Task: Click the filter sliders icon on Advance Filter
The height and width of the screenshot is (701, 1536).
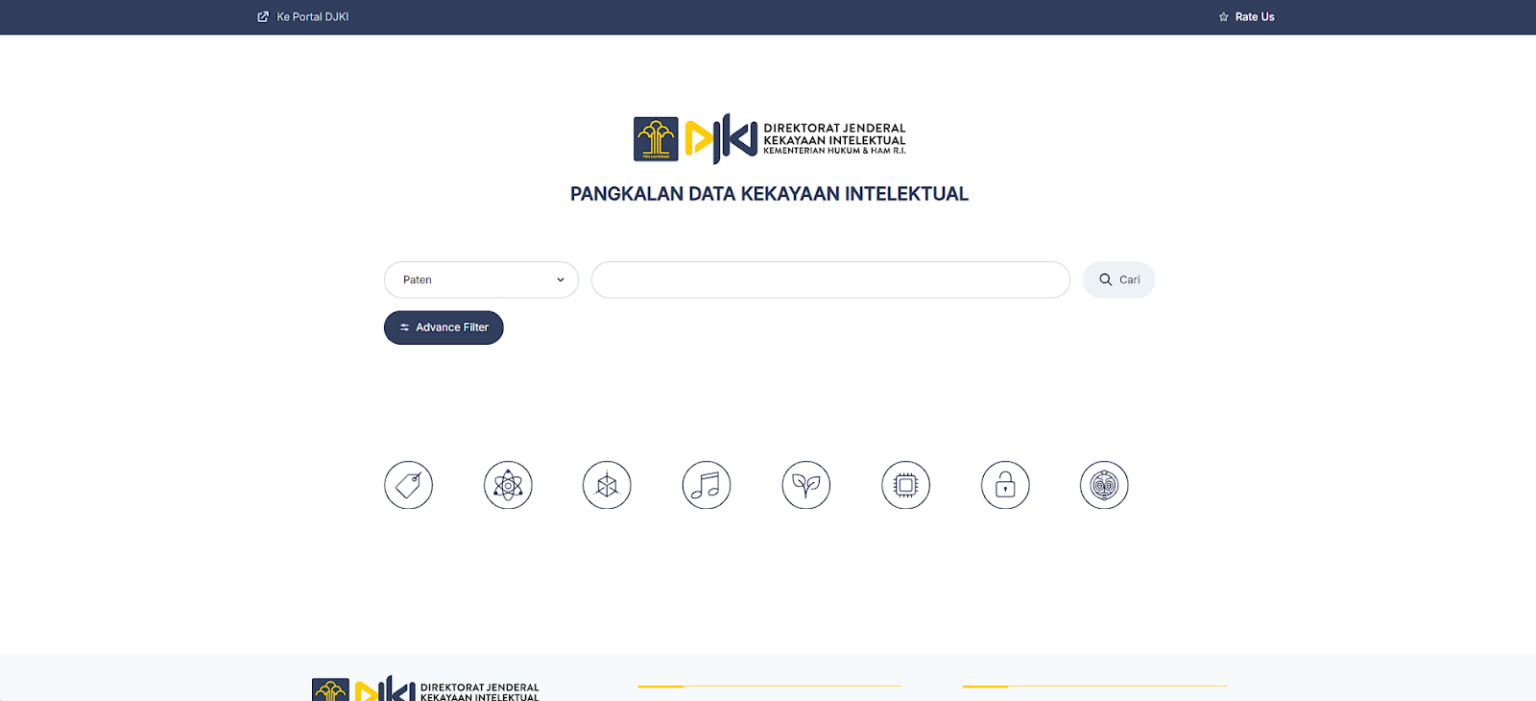Action: (404, 327)
